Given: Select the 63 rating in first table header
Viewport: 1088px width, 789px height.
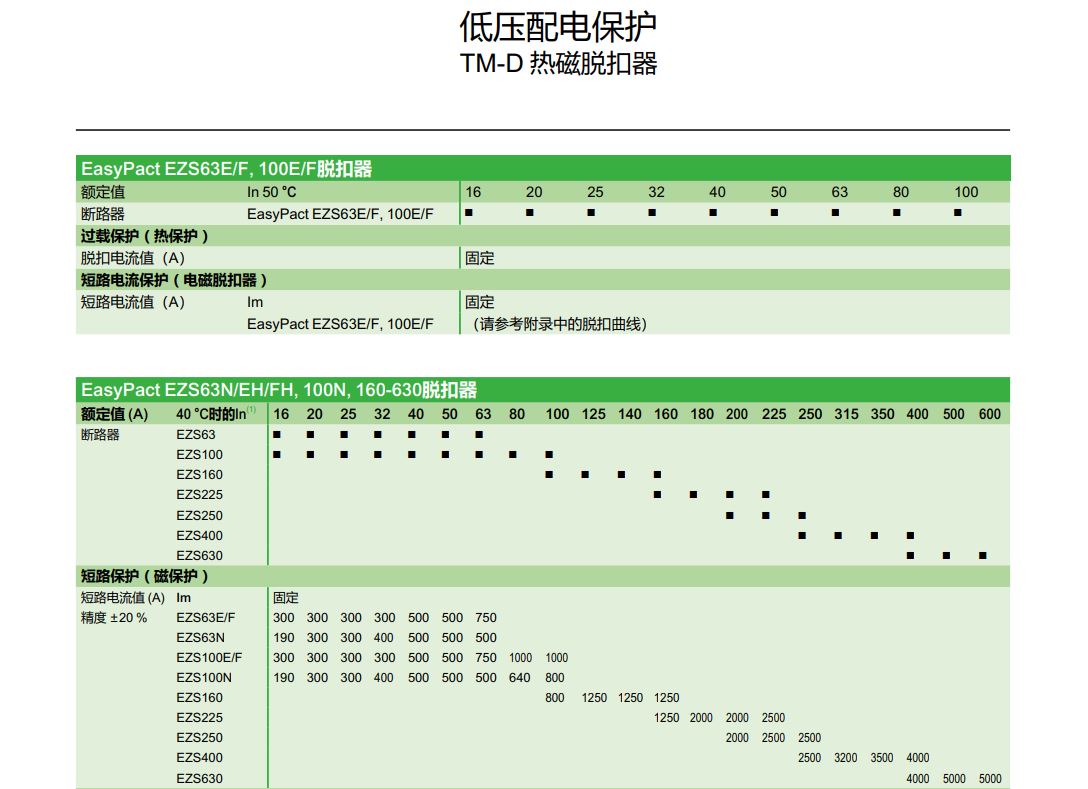Looking at the screenshot, I should point(840,192).
